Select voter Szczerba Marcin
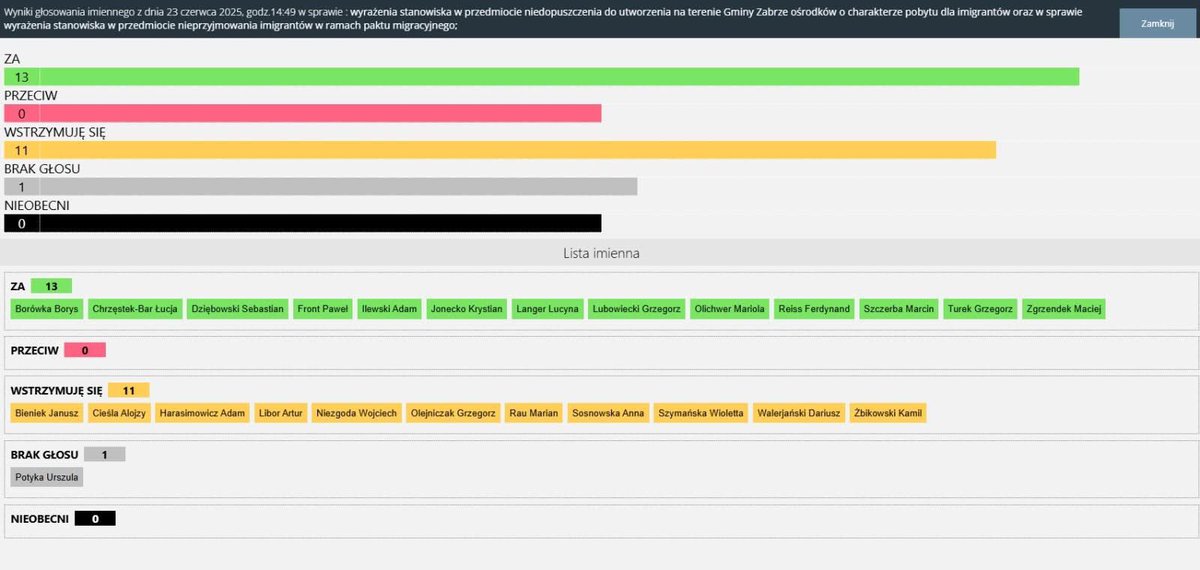Viewport: 1200px width, 570px height. pyautogui.click(x=899, y=309)
